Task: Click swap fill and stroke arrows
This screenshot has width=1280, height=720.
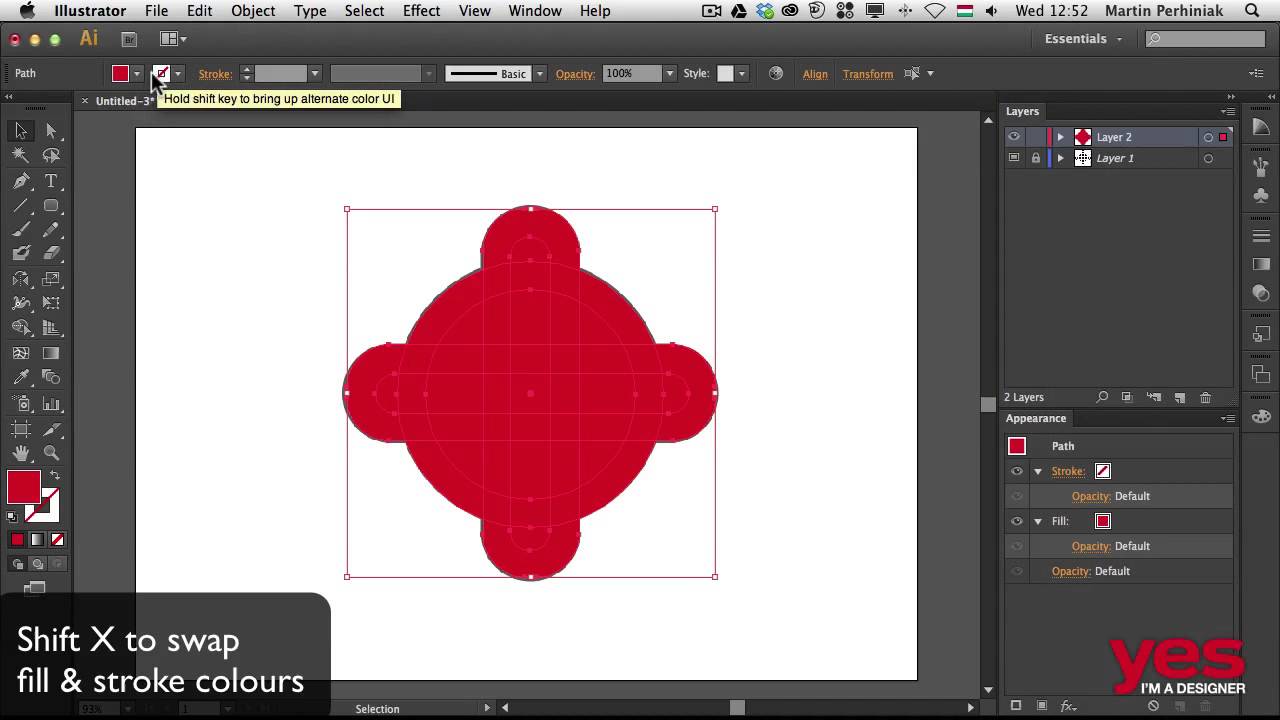Action: [54, 476]
